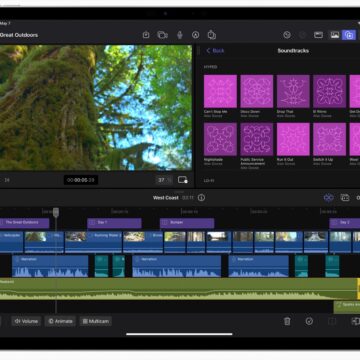Choose the Snap That soundtrack thumbnail
Image resolution: width=360 pixels, height=360 pixels.
(293, 91)
